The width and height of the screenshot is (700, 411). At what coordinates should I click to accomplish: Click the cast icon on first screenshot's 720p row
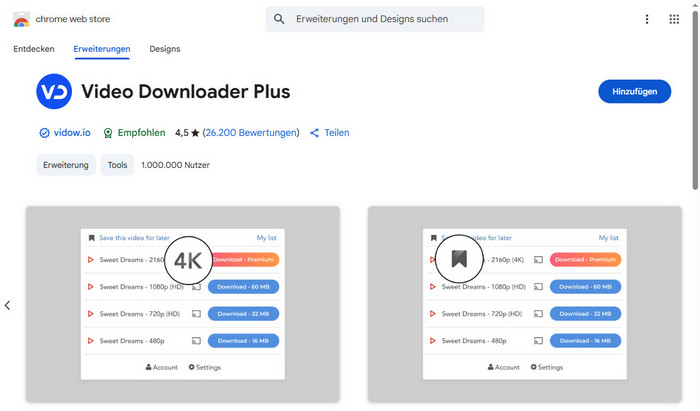(196, 314)
